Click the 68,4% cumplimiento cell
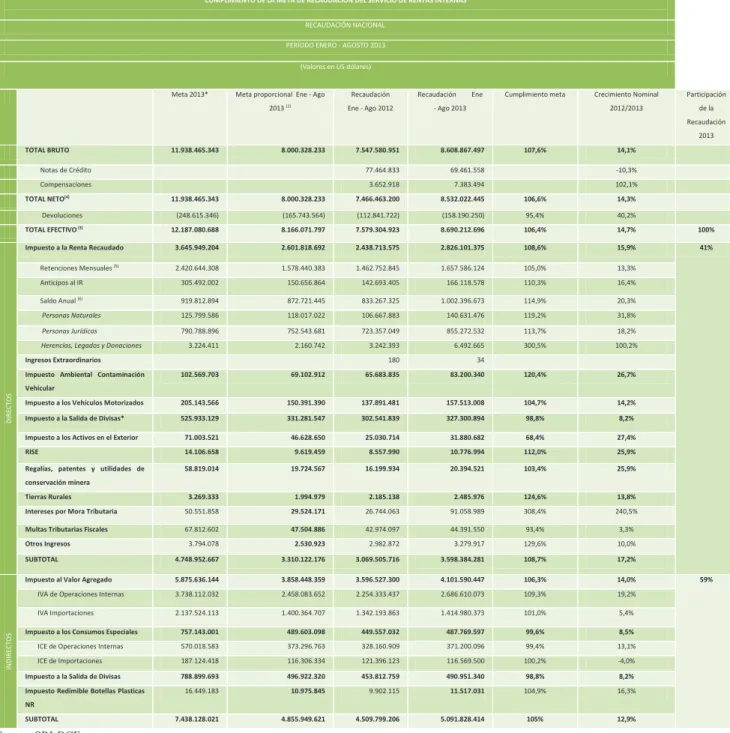 535,438
